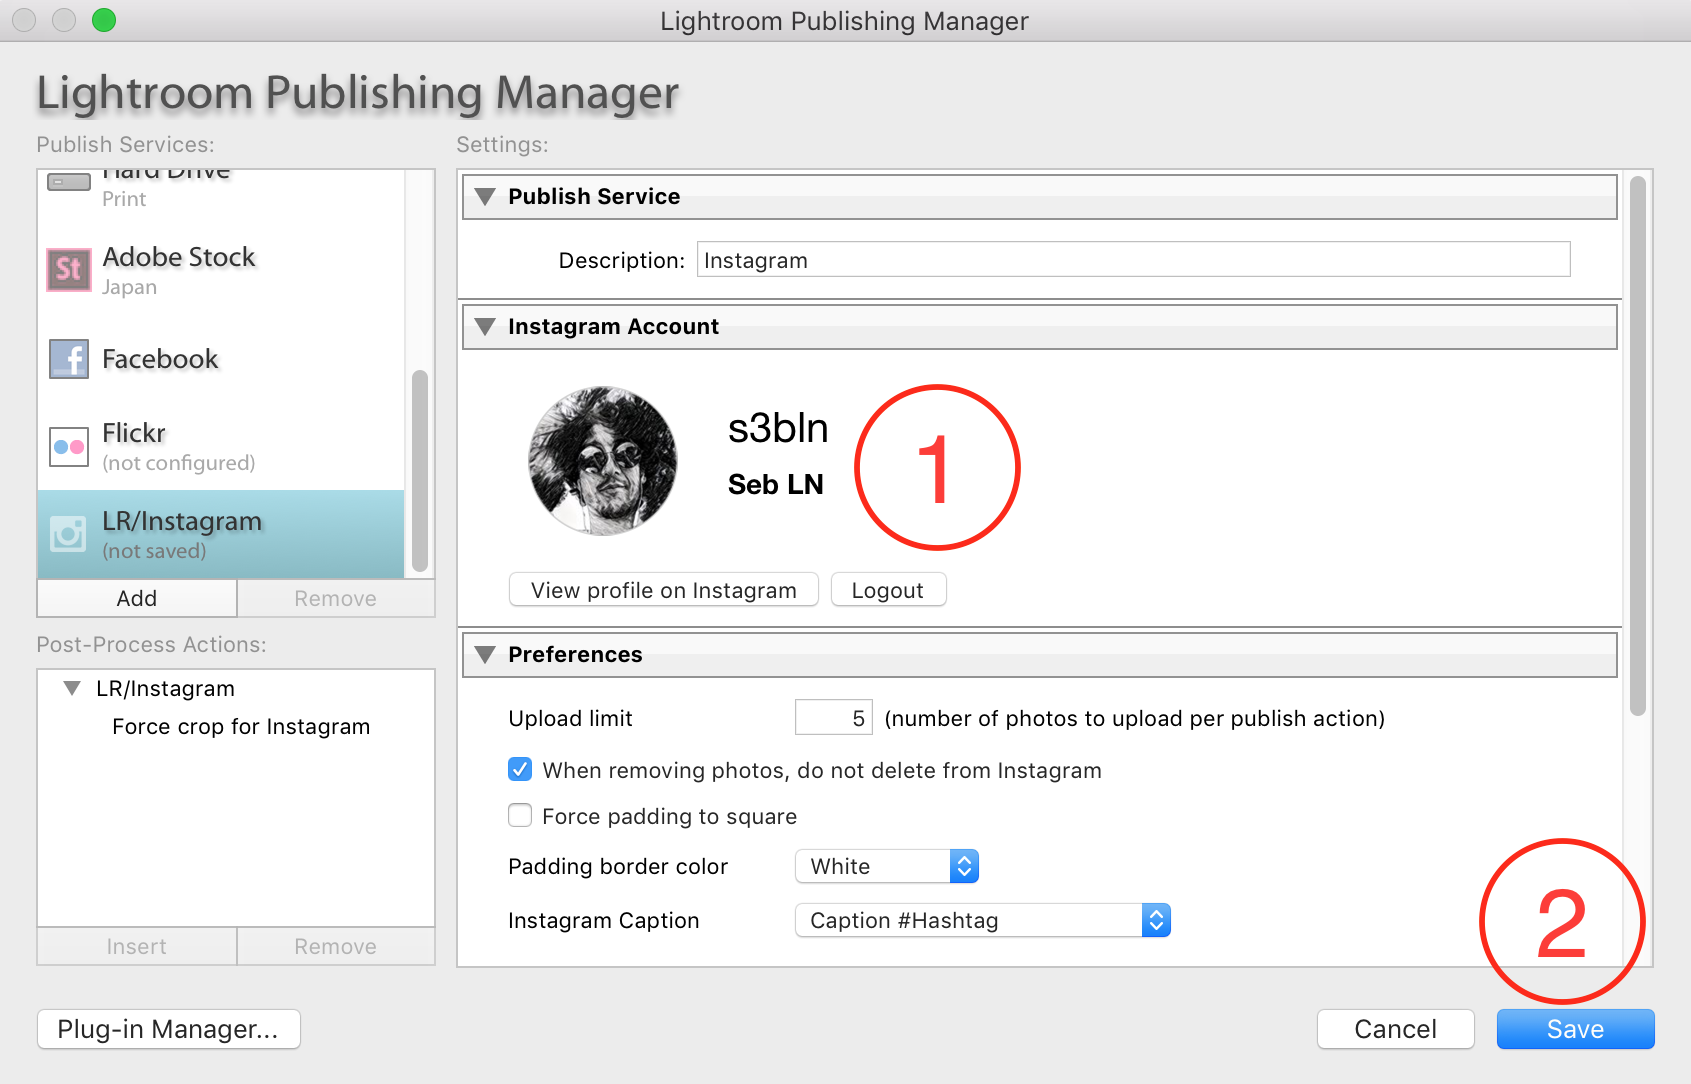Select Flickr publish service
The image size is (1691, 1084).
pyautogui.click(x=221, y=446)
